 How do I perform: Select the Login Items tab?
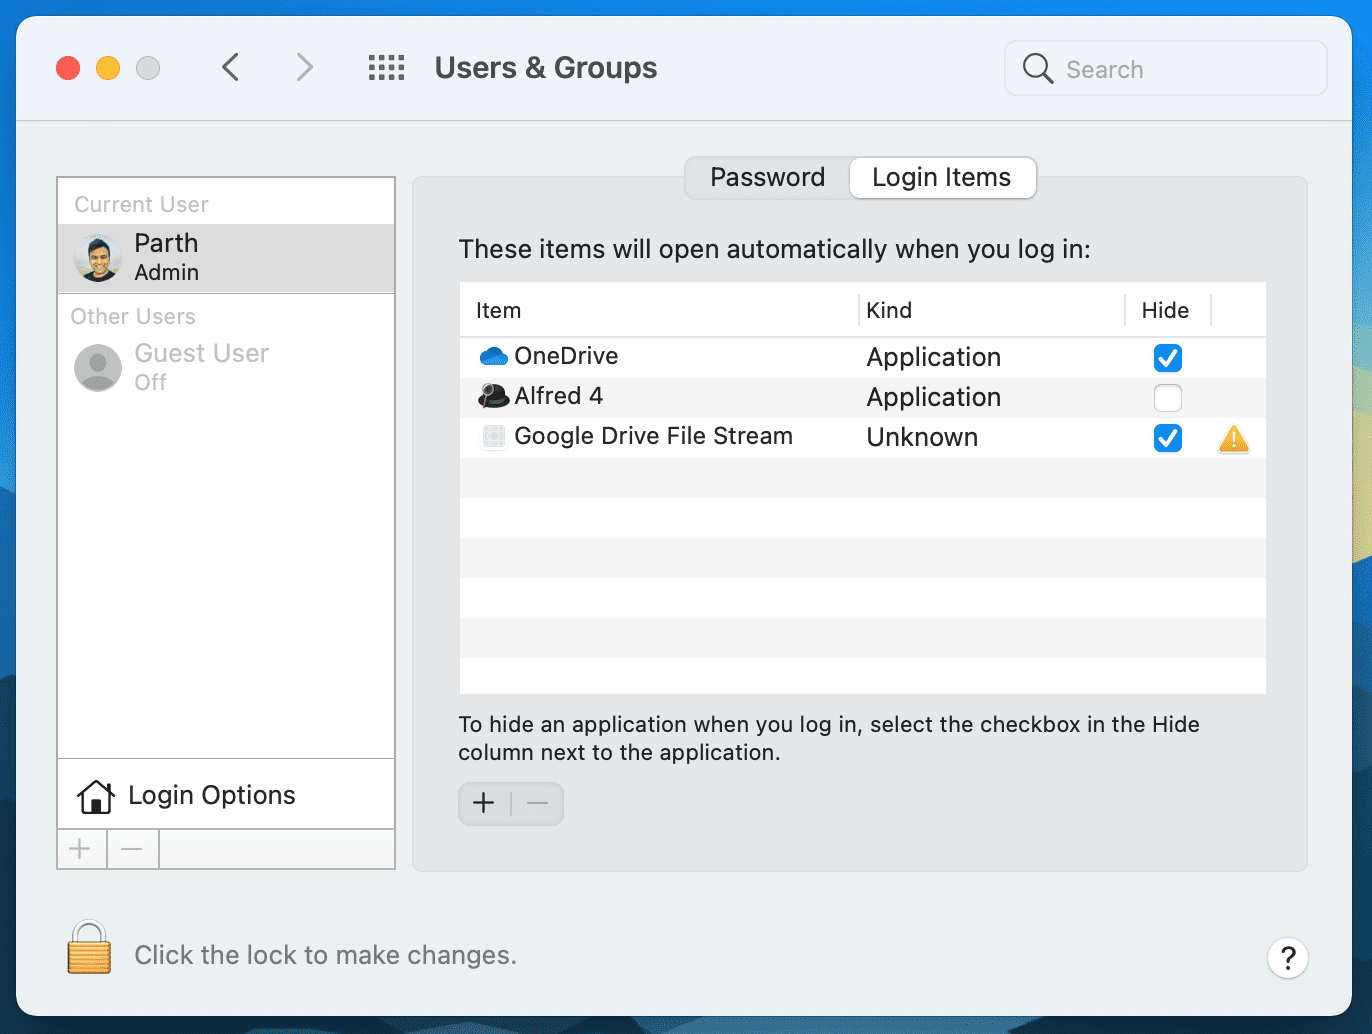pos(942,178)
